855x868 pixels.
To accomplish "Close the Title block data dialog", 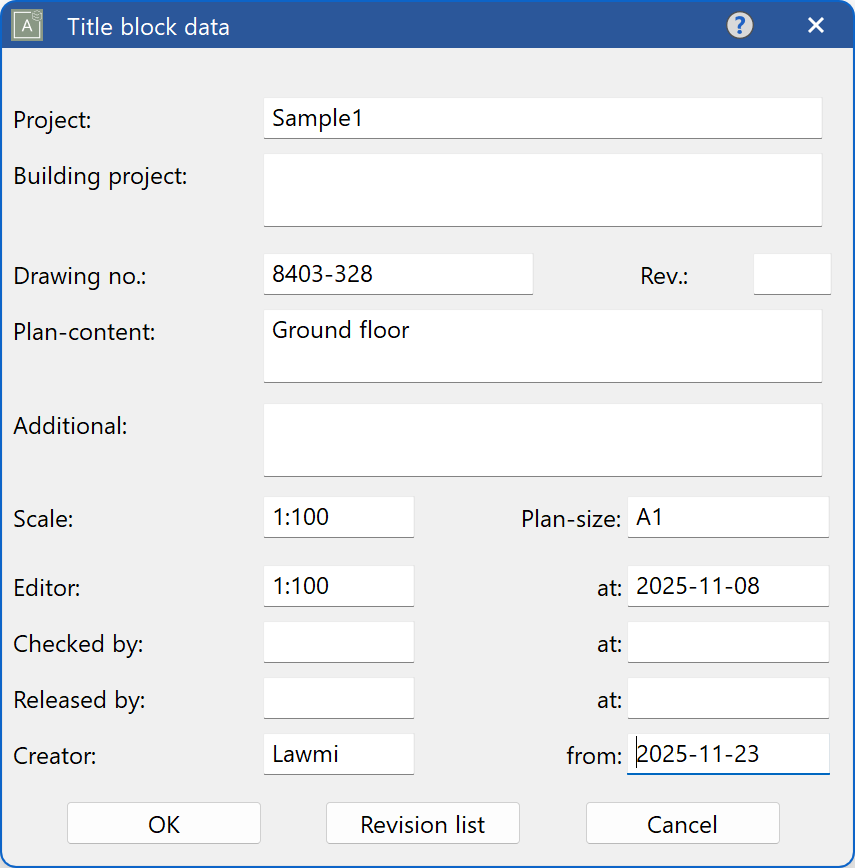I will coord(816,26).
